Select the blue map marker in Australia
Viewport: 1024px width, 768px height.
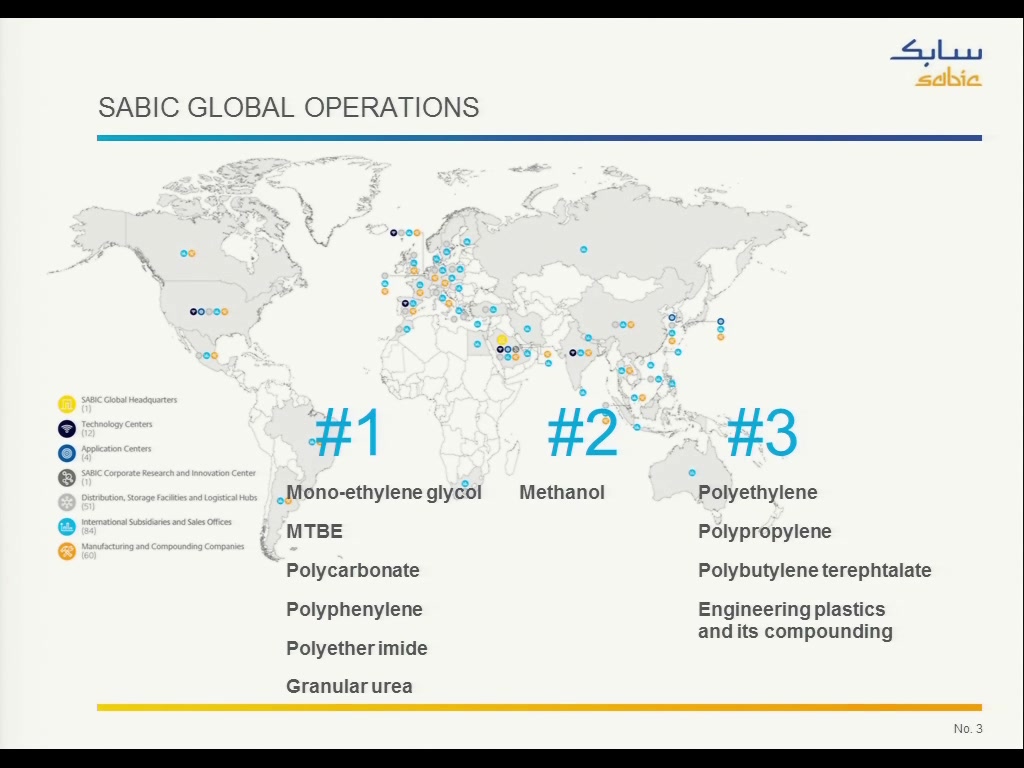(692, 473)
